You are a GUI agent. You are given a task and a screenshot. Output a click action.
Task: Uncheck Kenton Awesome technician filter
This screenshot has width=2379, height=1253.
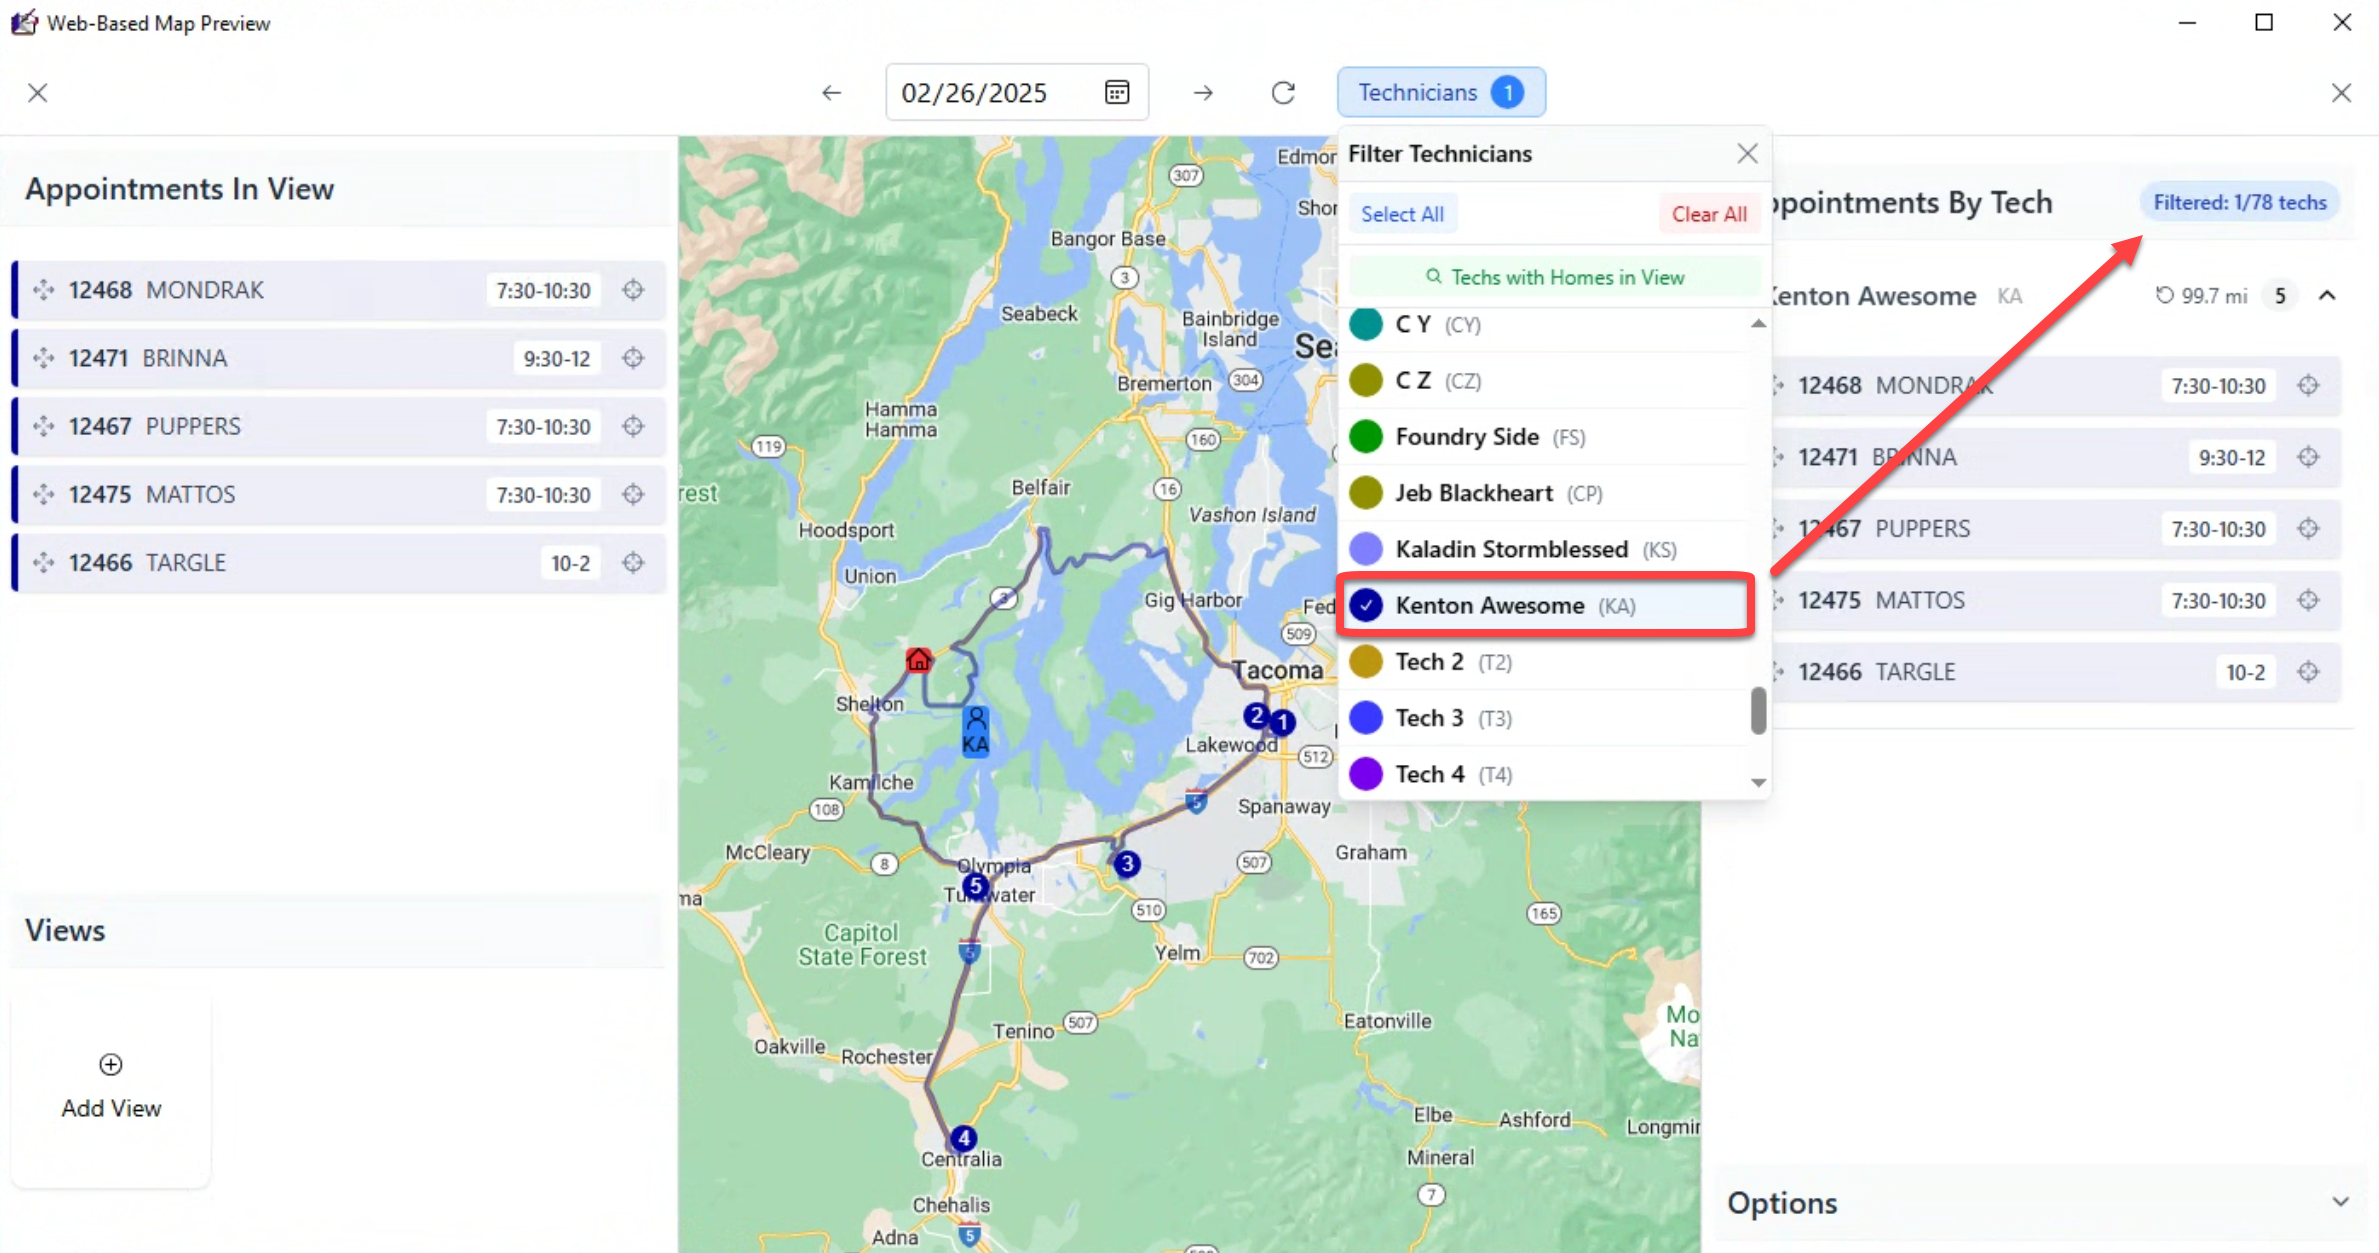coord(1366,605)
